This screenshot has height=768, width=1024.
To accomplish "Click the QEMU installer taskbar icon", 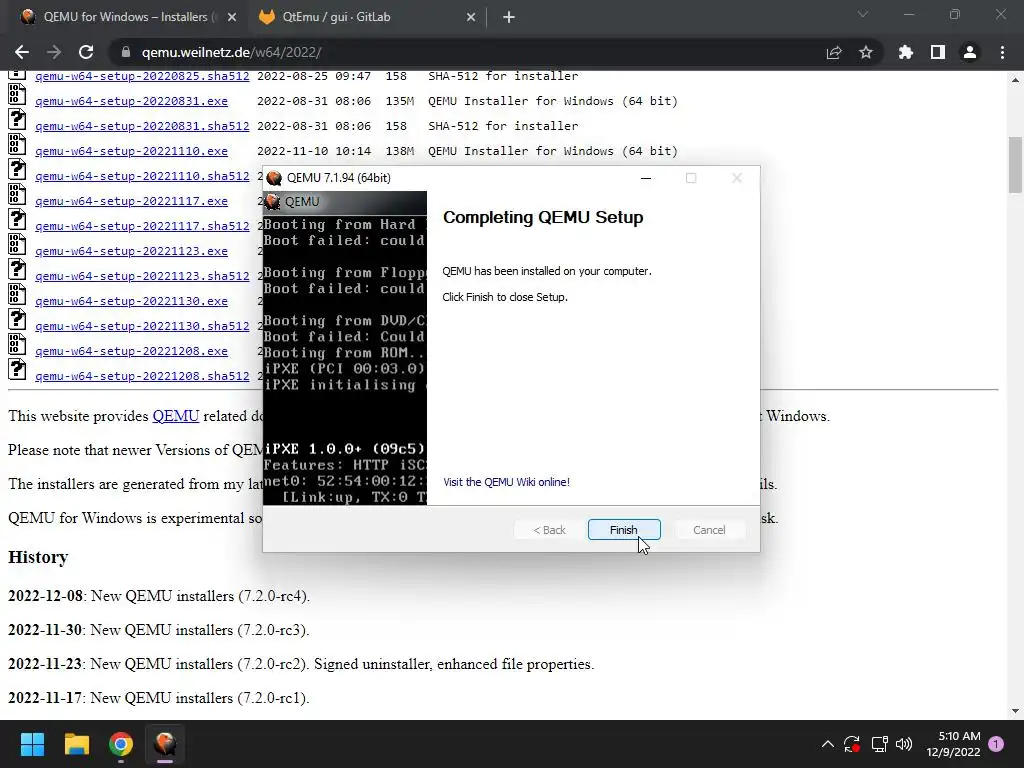I will (x=165, y=744).
